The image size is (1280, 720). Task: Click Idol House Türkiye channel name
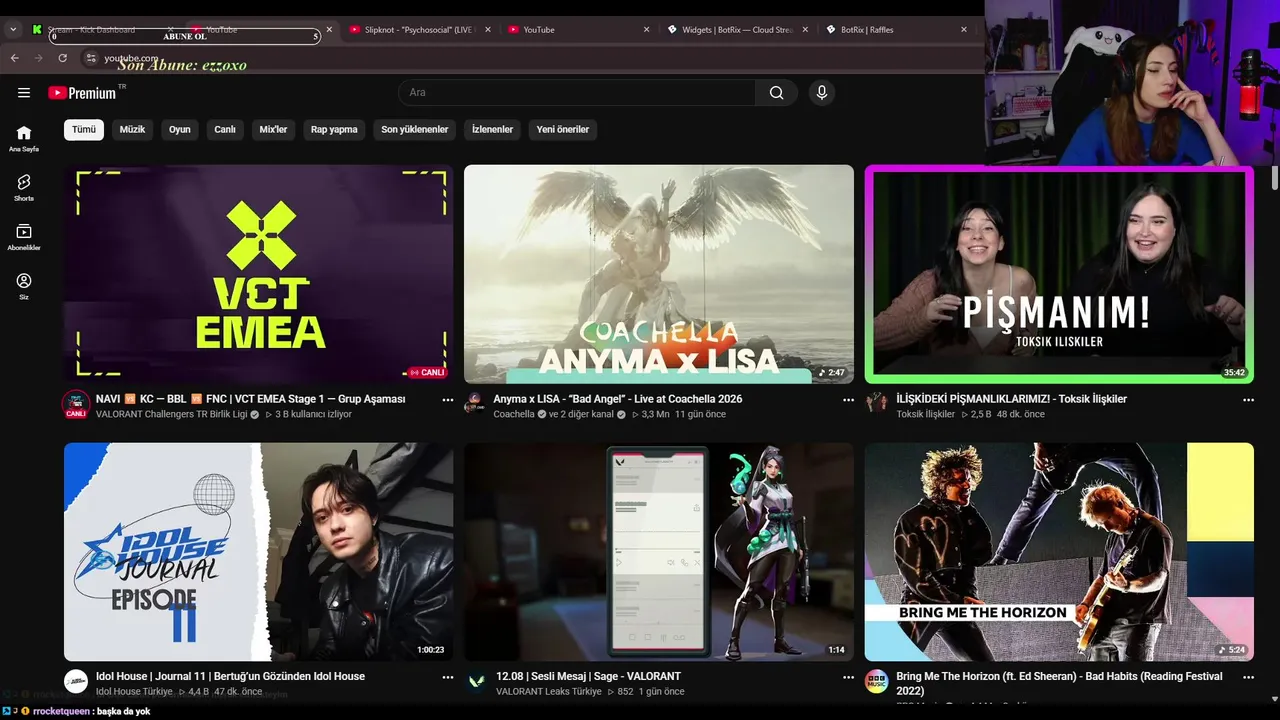(134, 692)
